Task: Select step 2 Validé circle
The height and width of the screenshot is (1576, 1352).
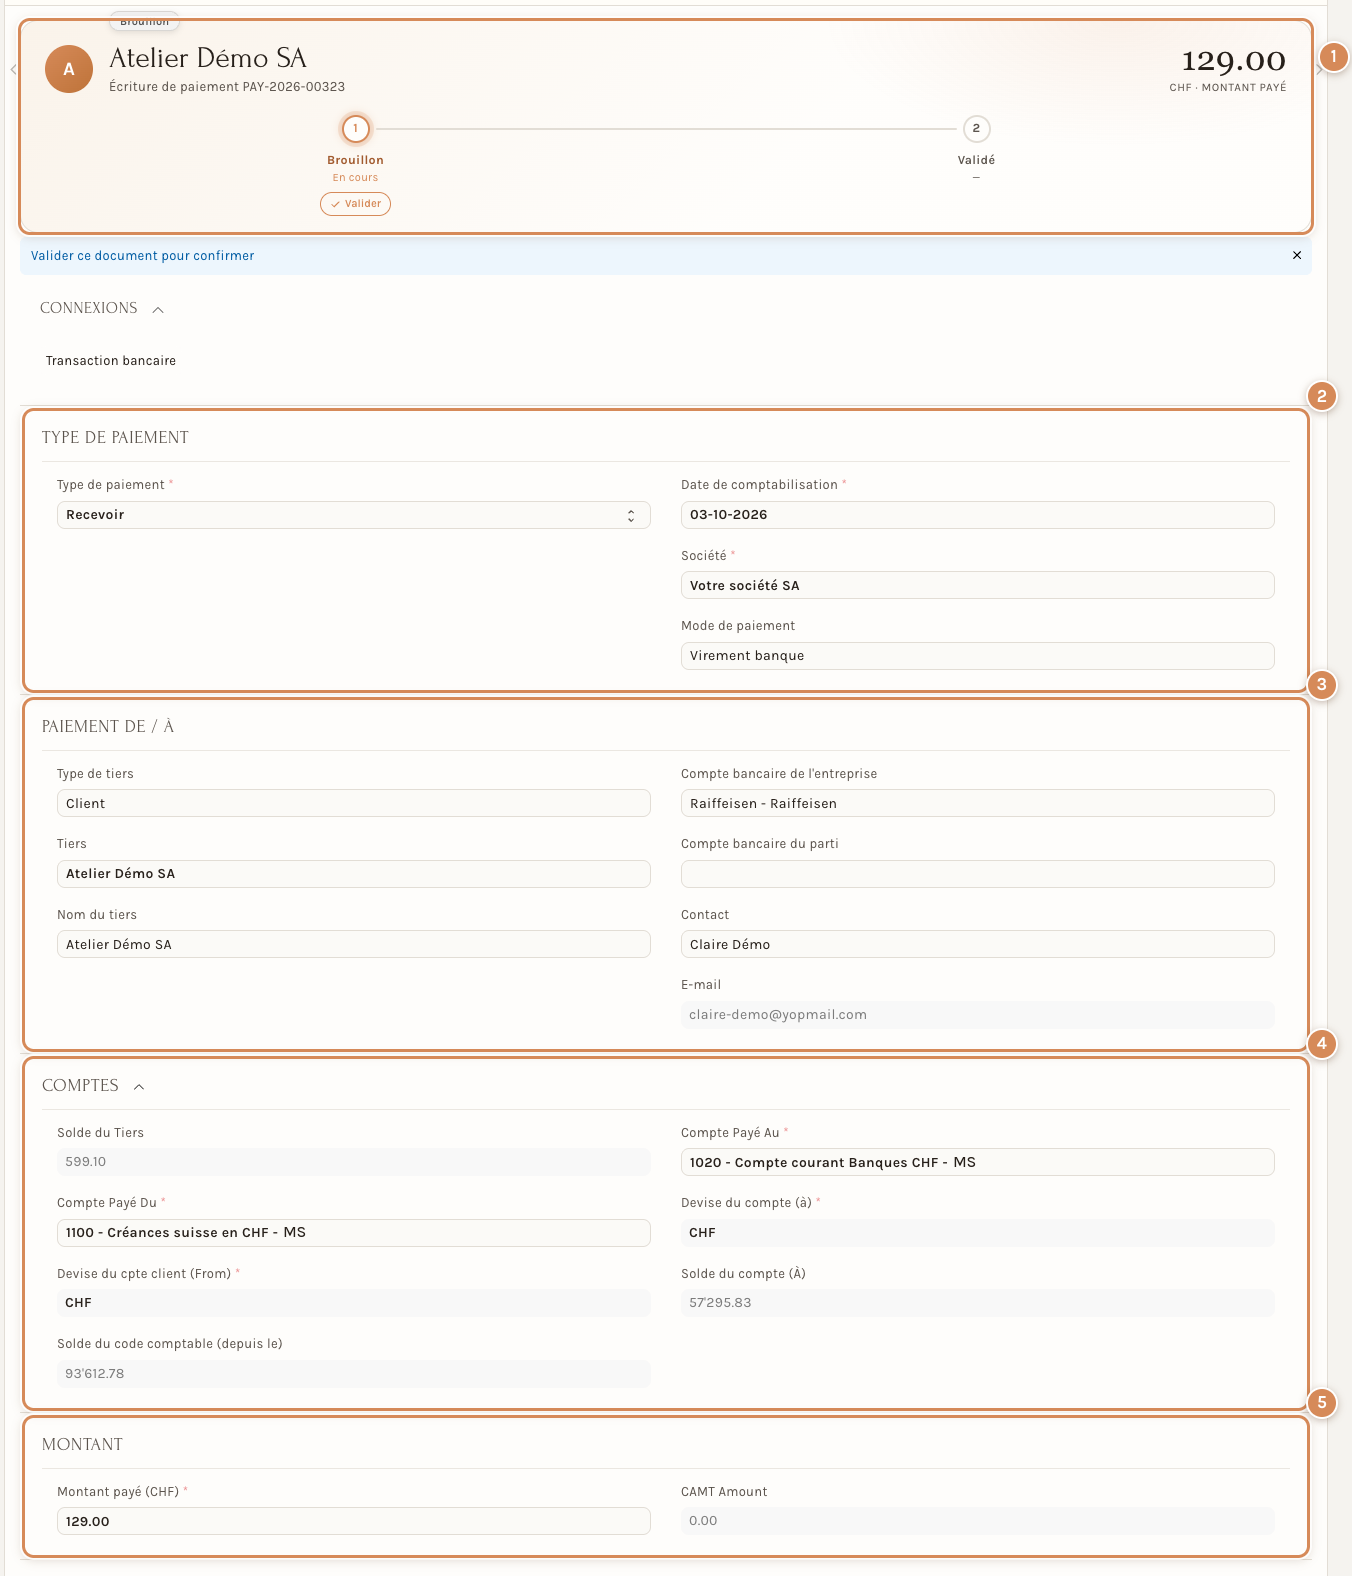Action: pyautogui.click(x=976, y=129)
